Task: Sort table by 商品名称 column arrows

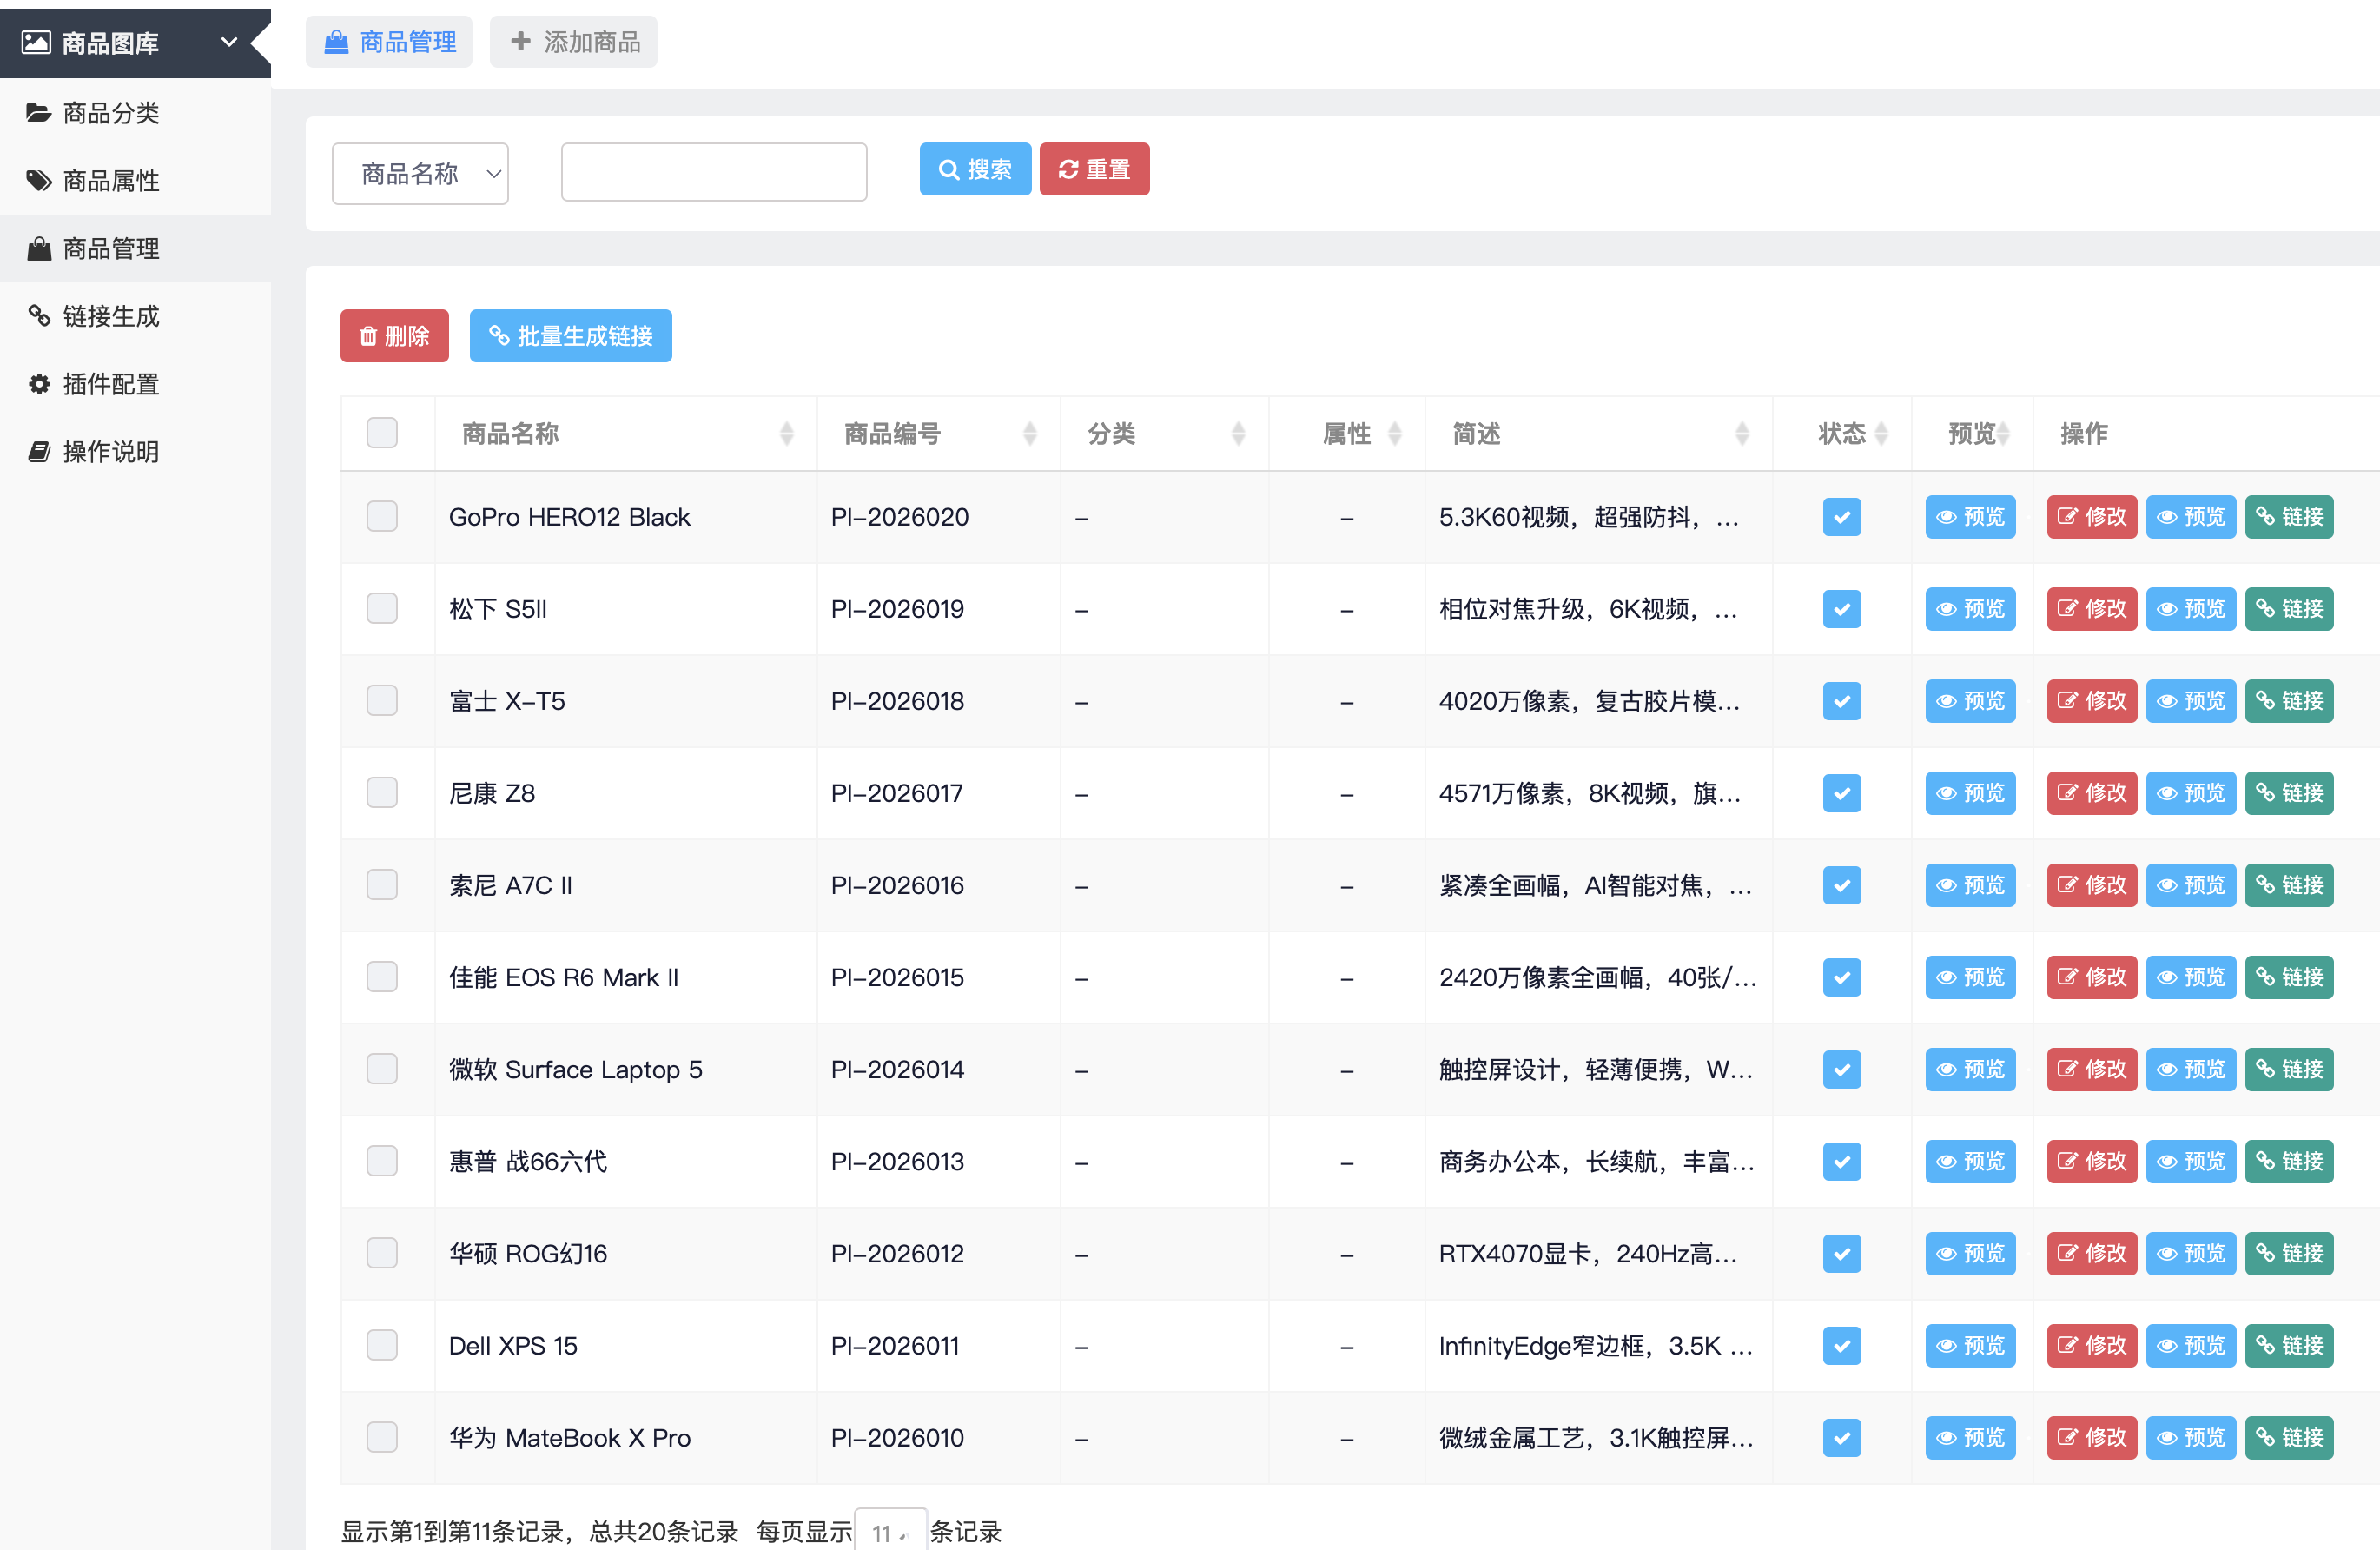Action: pos(786,433)
